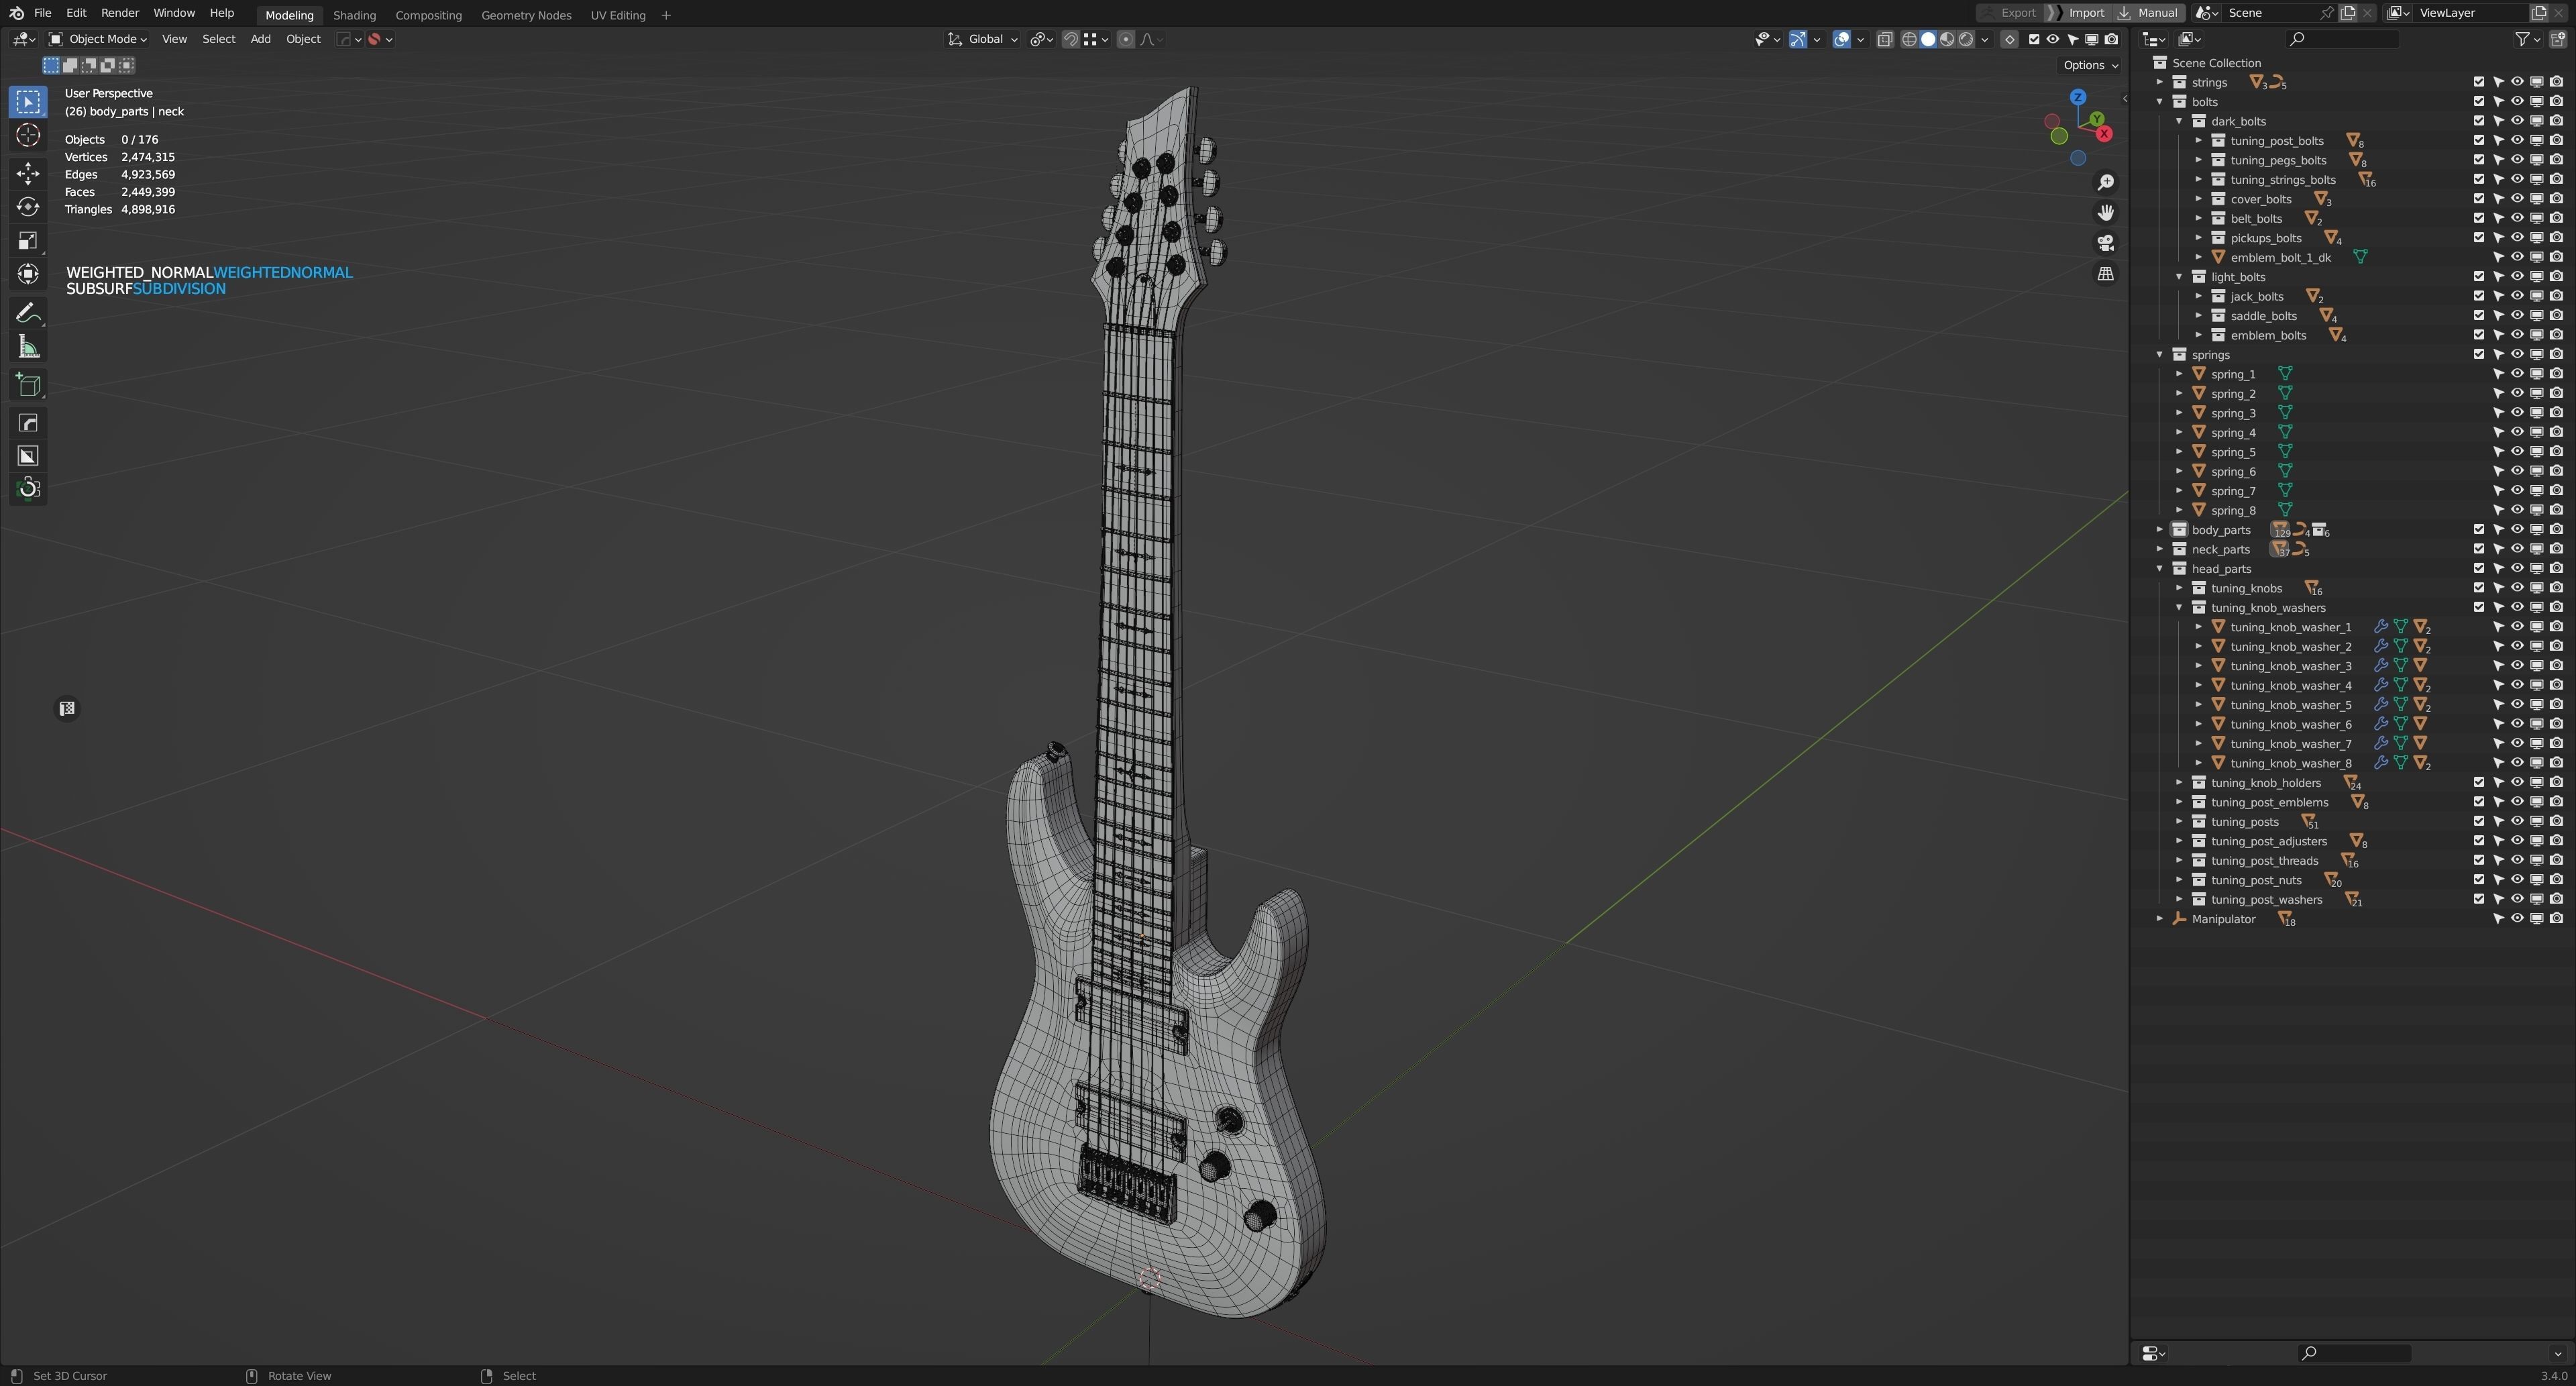
Task: Select the 3D Cursor tool
Action: (x=28, y=136)
